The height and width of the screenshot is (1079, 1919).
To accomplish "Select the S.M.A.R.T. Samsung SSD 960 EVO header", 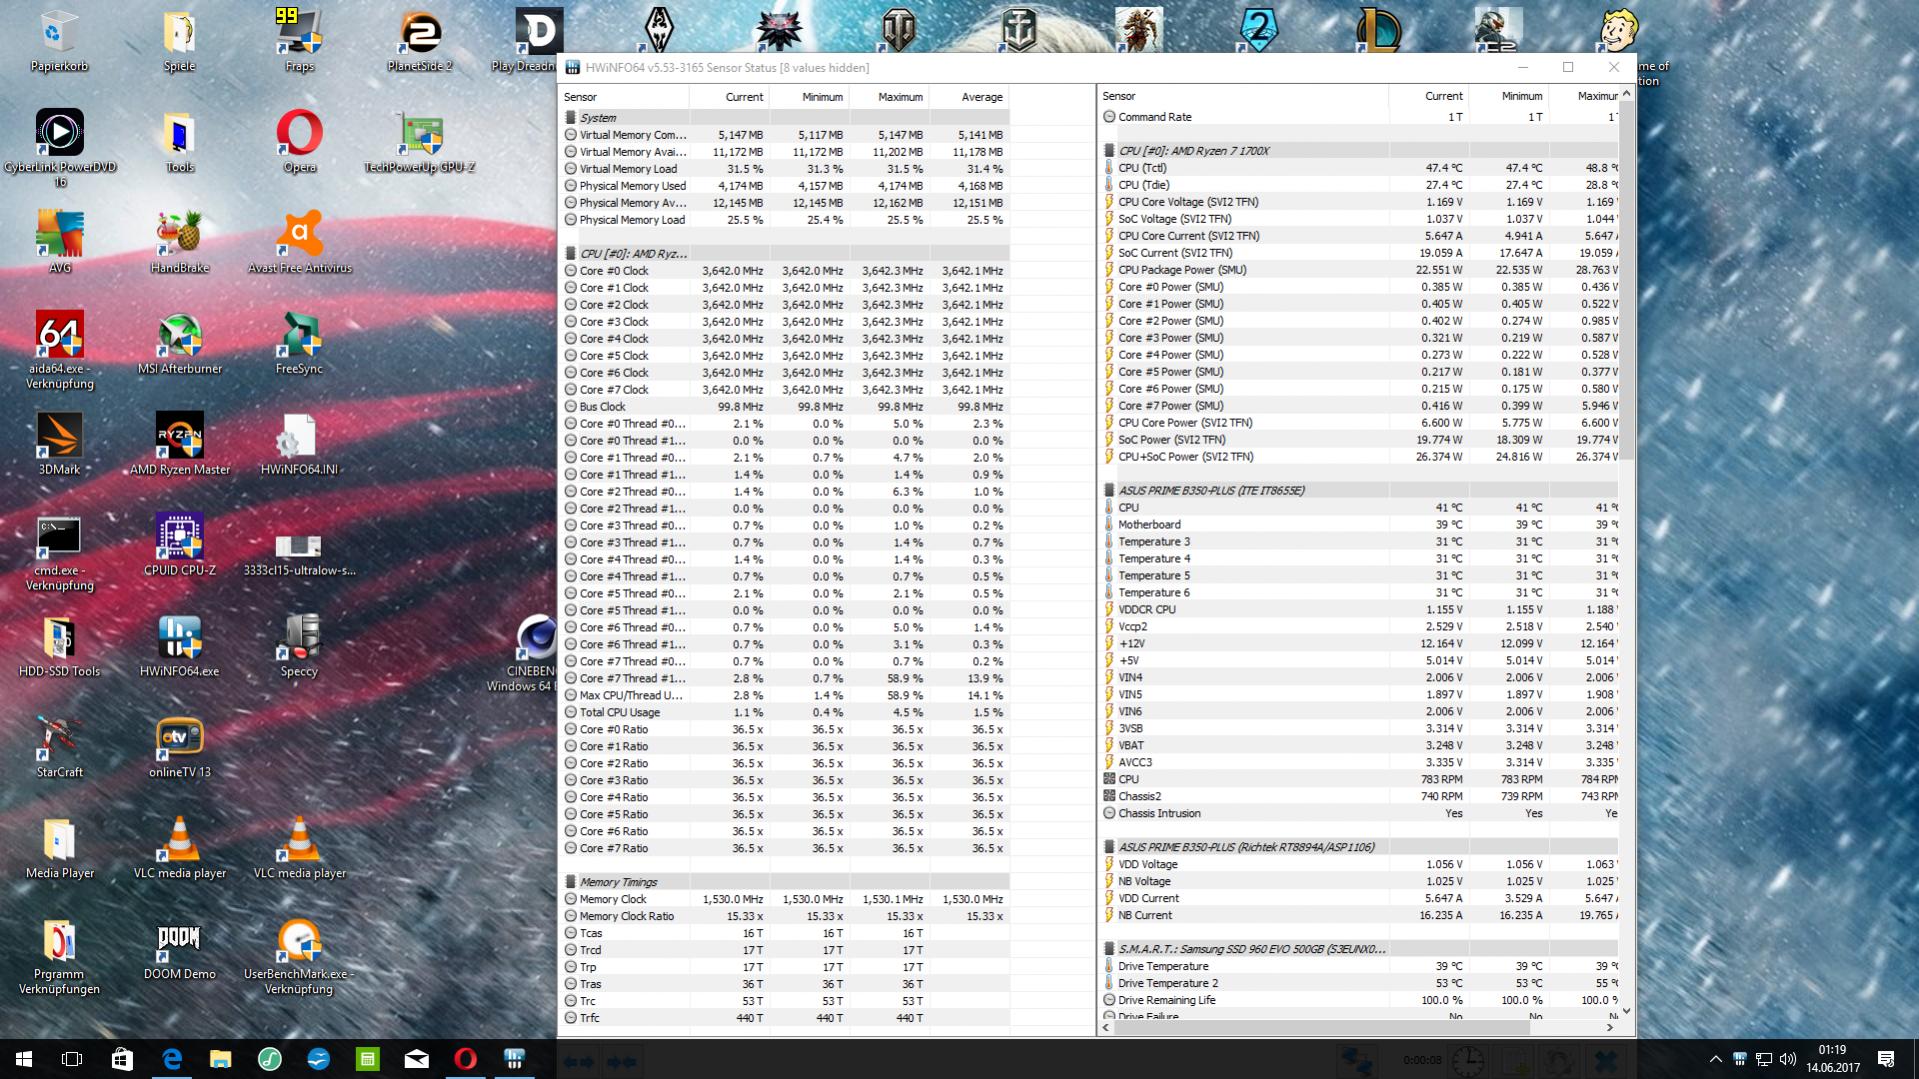I will 1360,949.
